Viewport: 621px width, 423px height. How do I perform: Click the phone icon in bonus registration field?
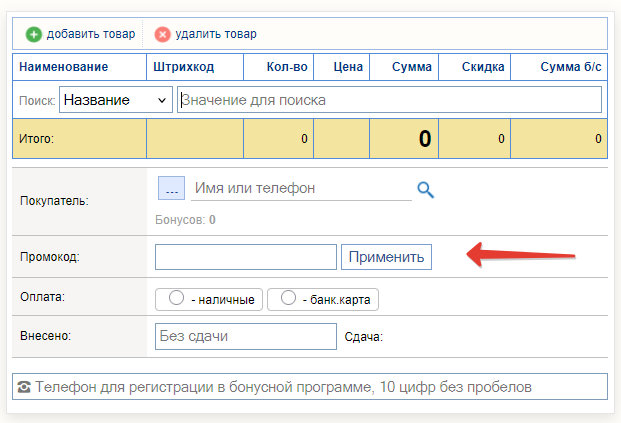(24, 387)
